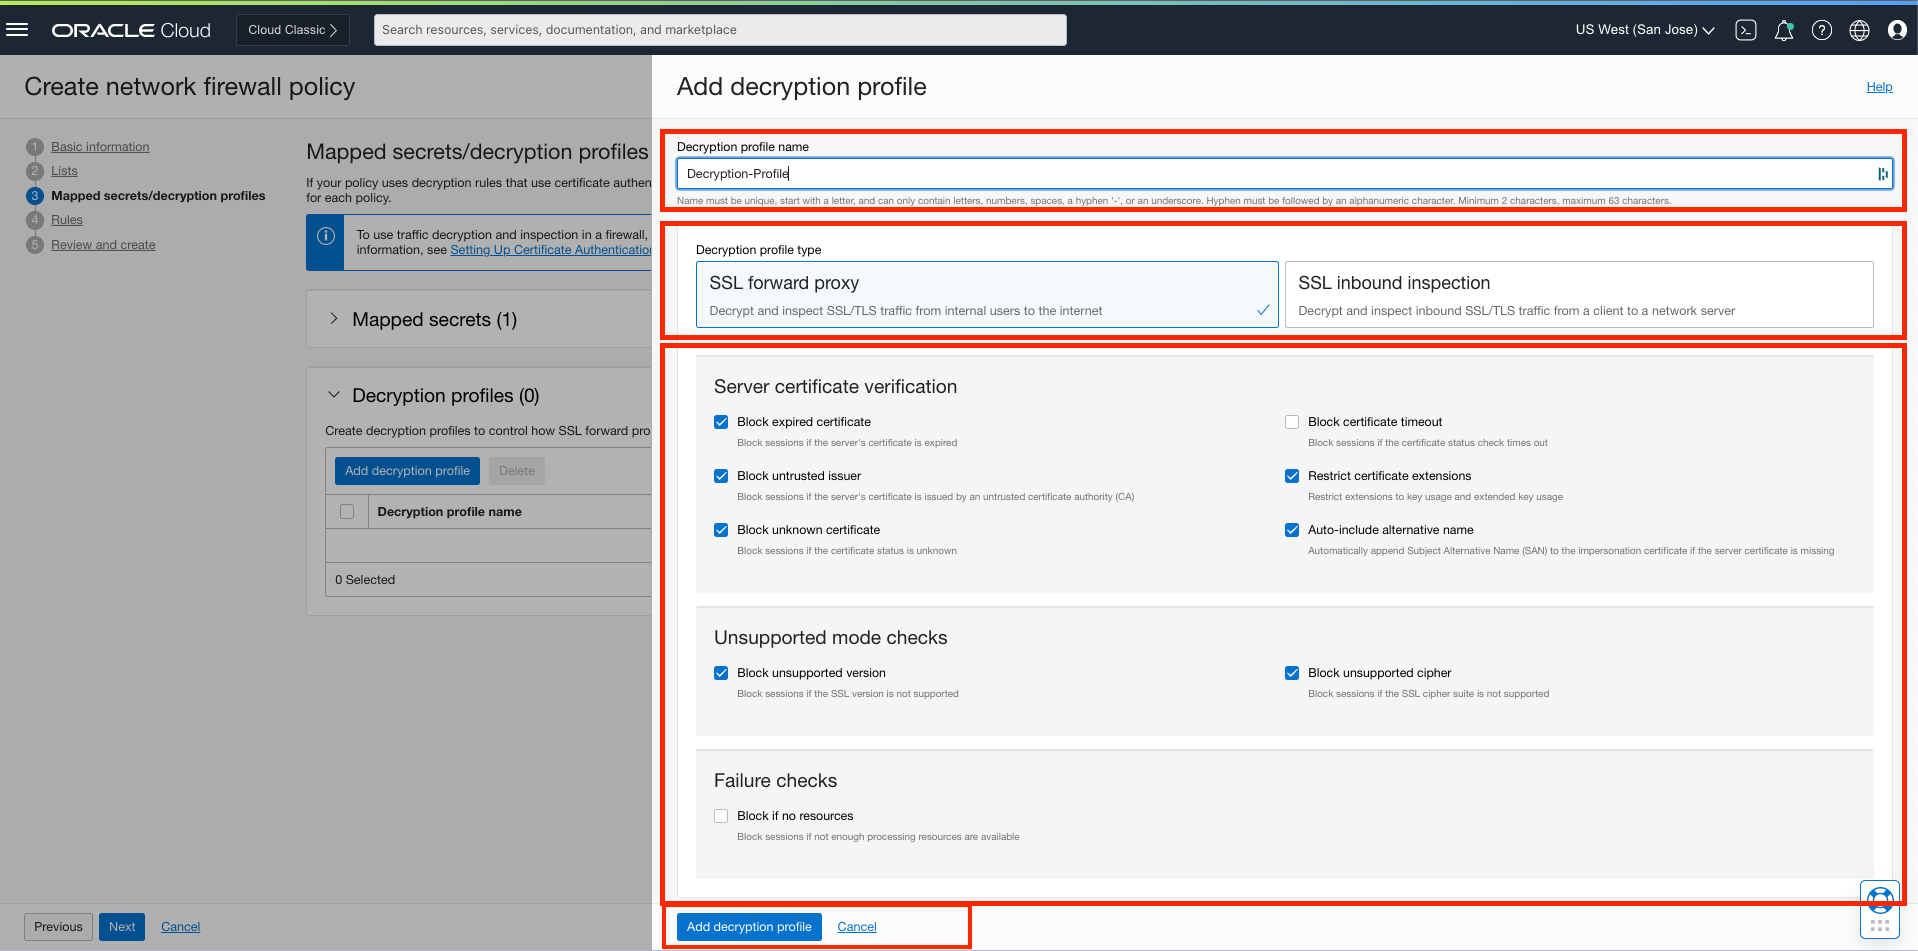This screenshot has width=1918, height=951.
Task: Open the user profile avatar menu
Action: point(1897,30)
